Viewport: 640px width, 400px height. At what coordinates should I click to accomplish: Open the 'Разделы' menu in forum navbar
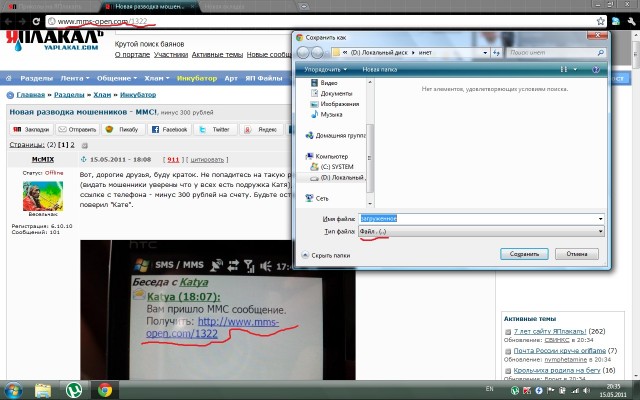coord(36,78)
